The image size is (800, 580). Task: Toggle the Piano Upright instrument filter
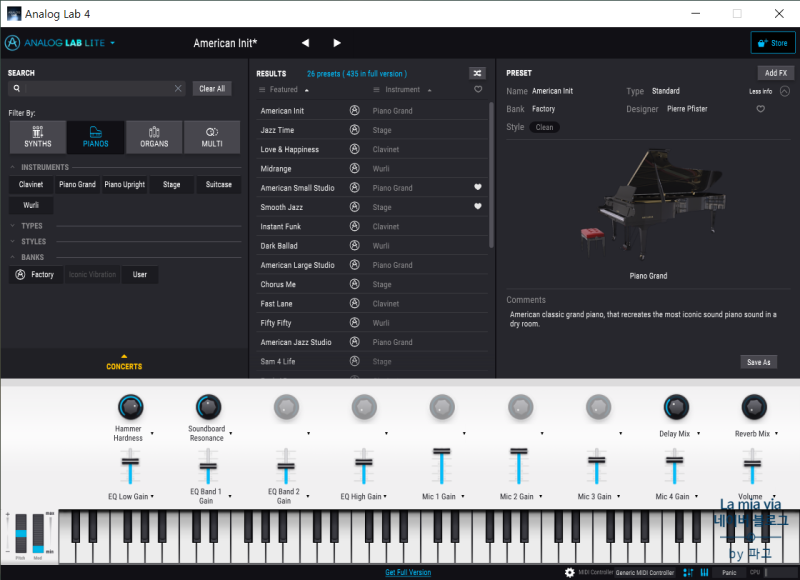[x=124, y=185]
